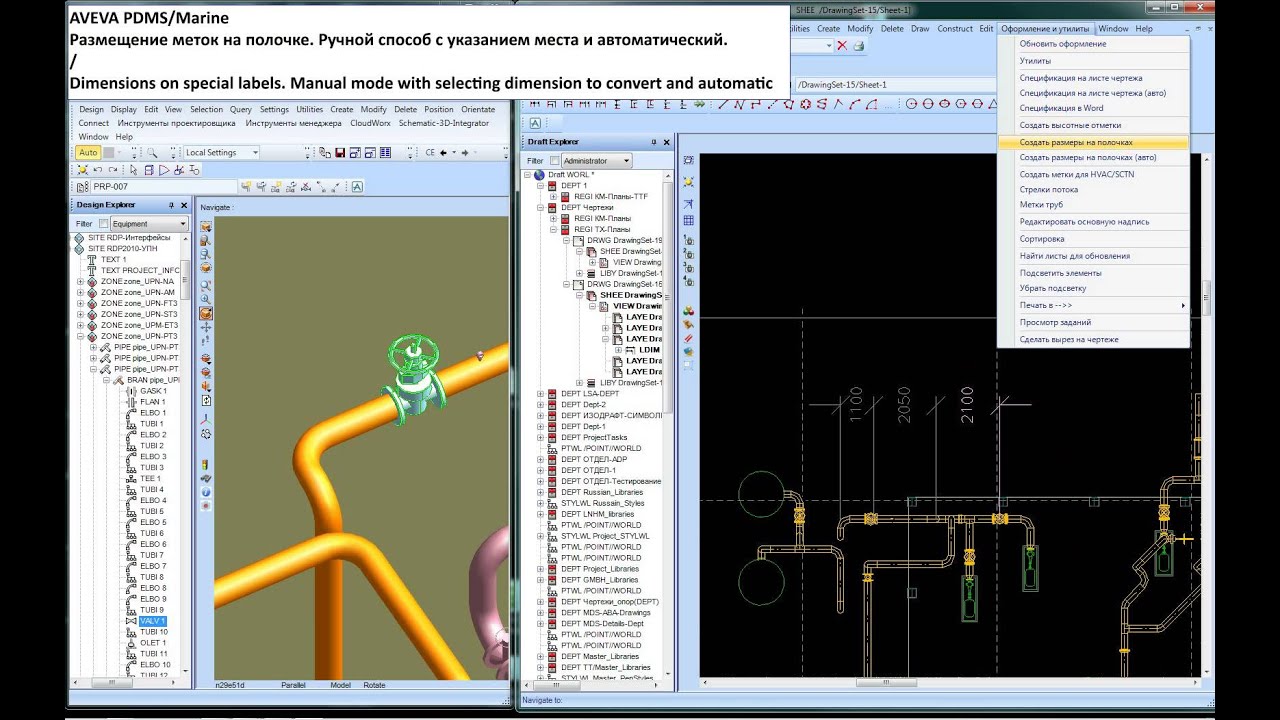Click the walk-to highlighted view icon in 3D sidebar
This screenshot has height=720, width=1280.
tap(206, 313)
